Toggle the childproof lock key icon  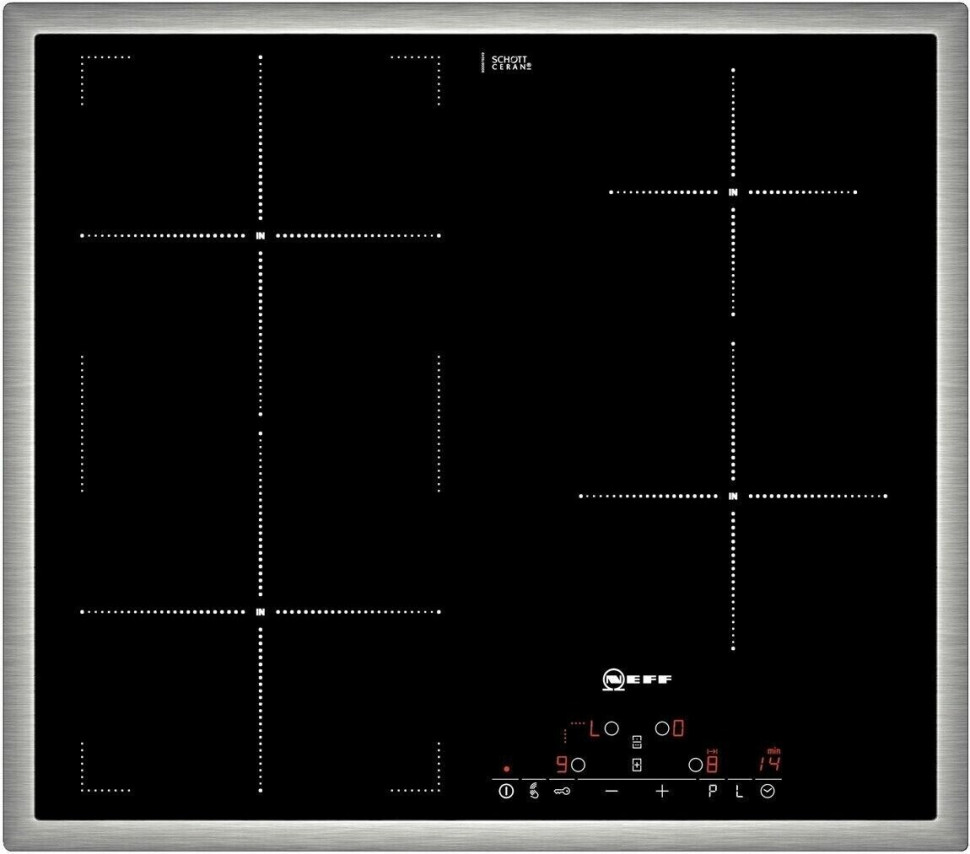(562, 791)
